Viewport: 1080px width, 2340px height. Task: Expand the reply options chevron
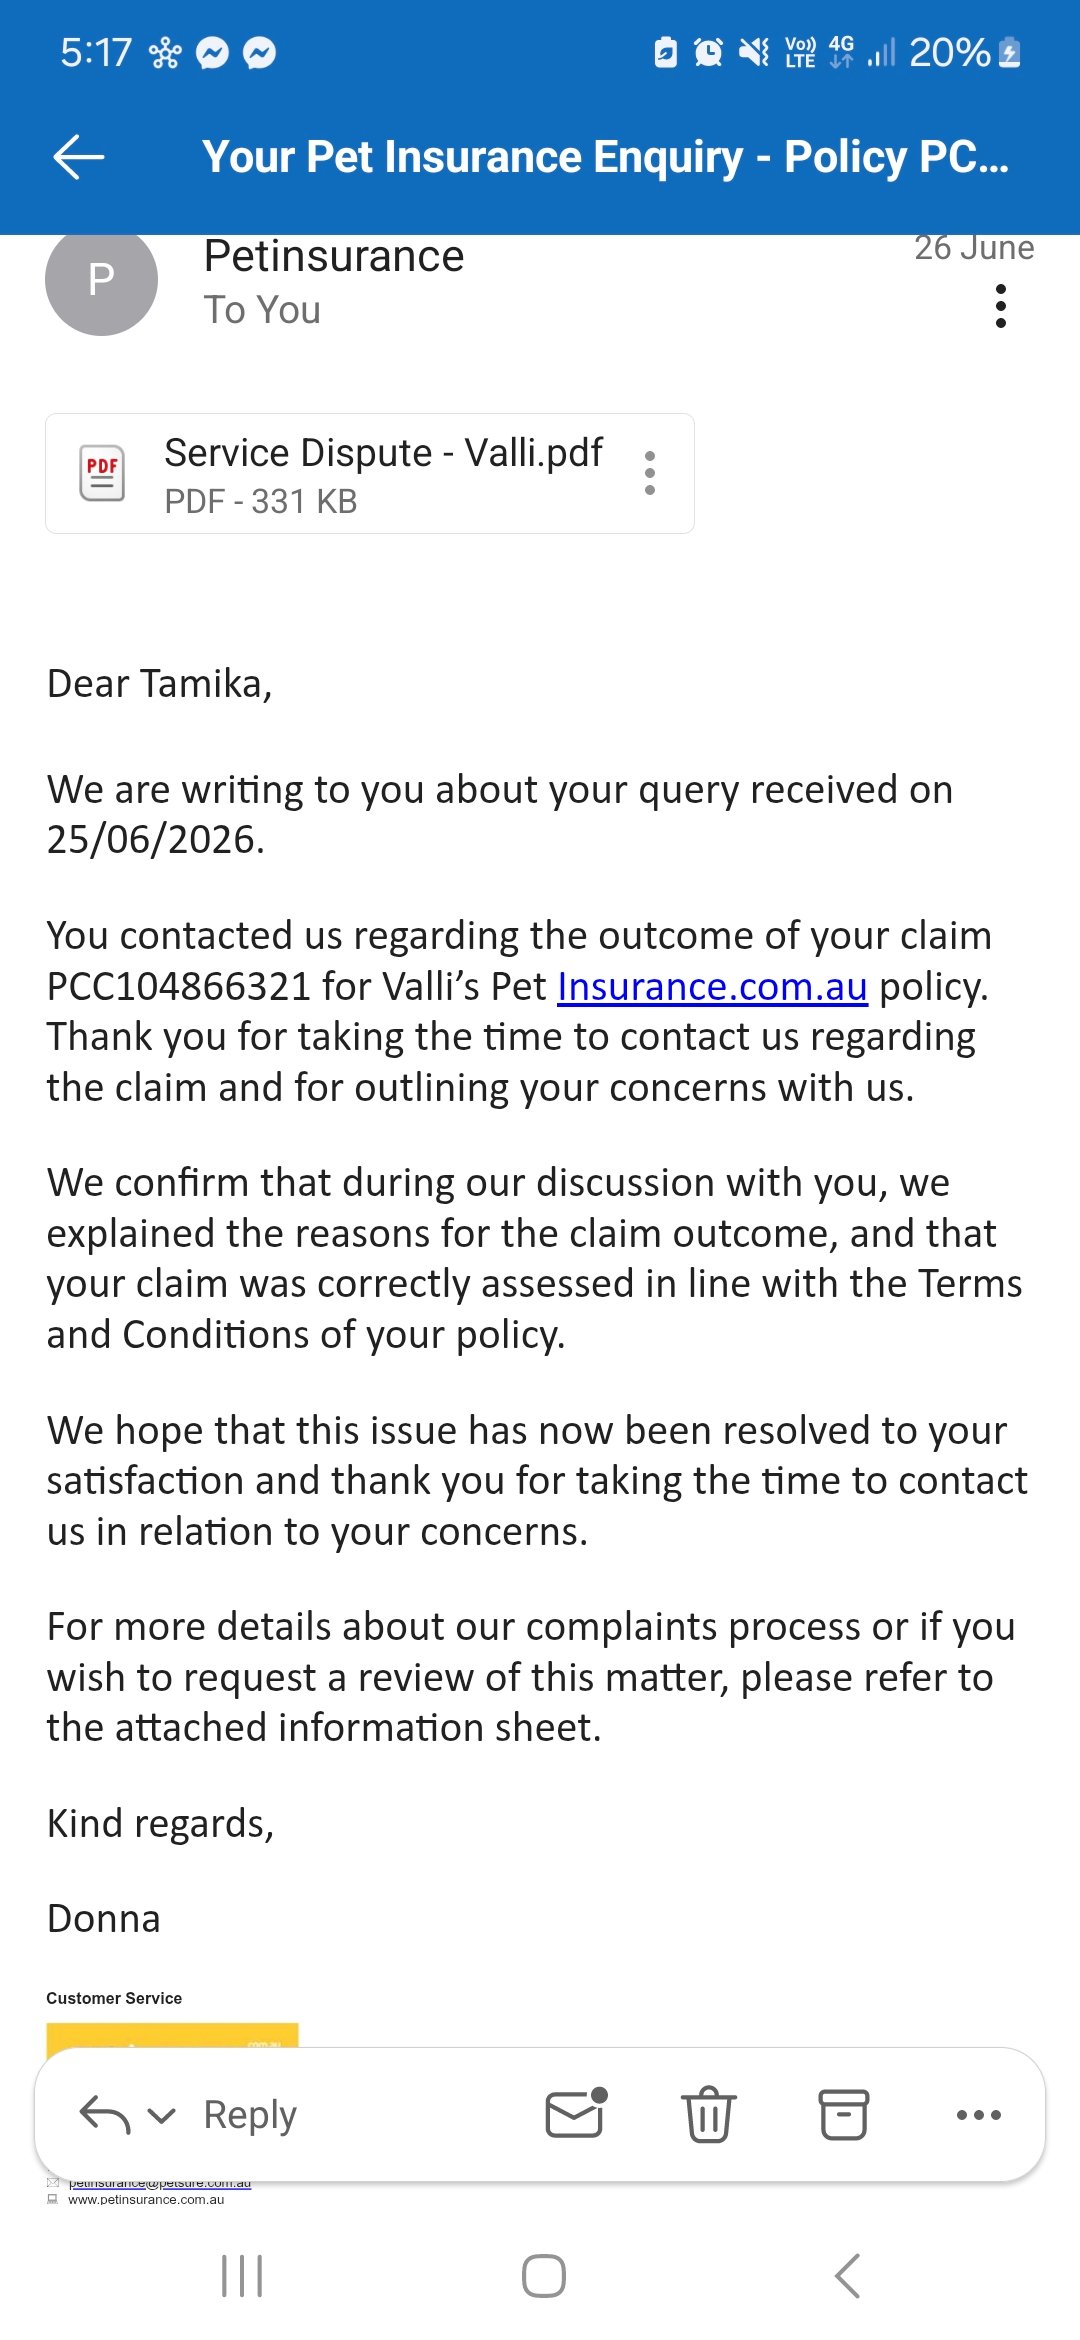161,2115
